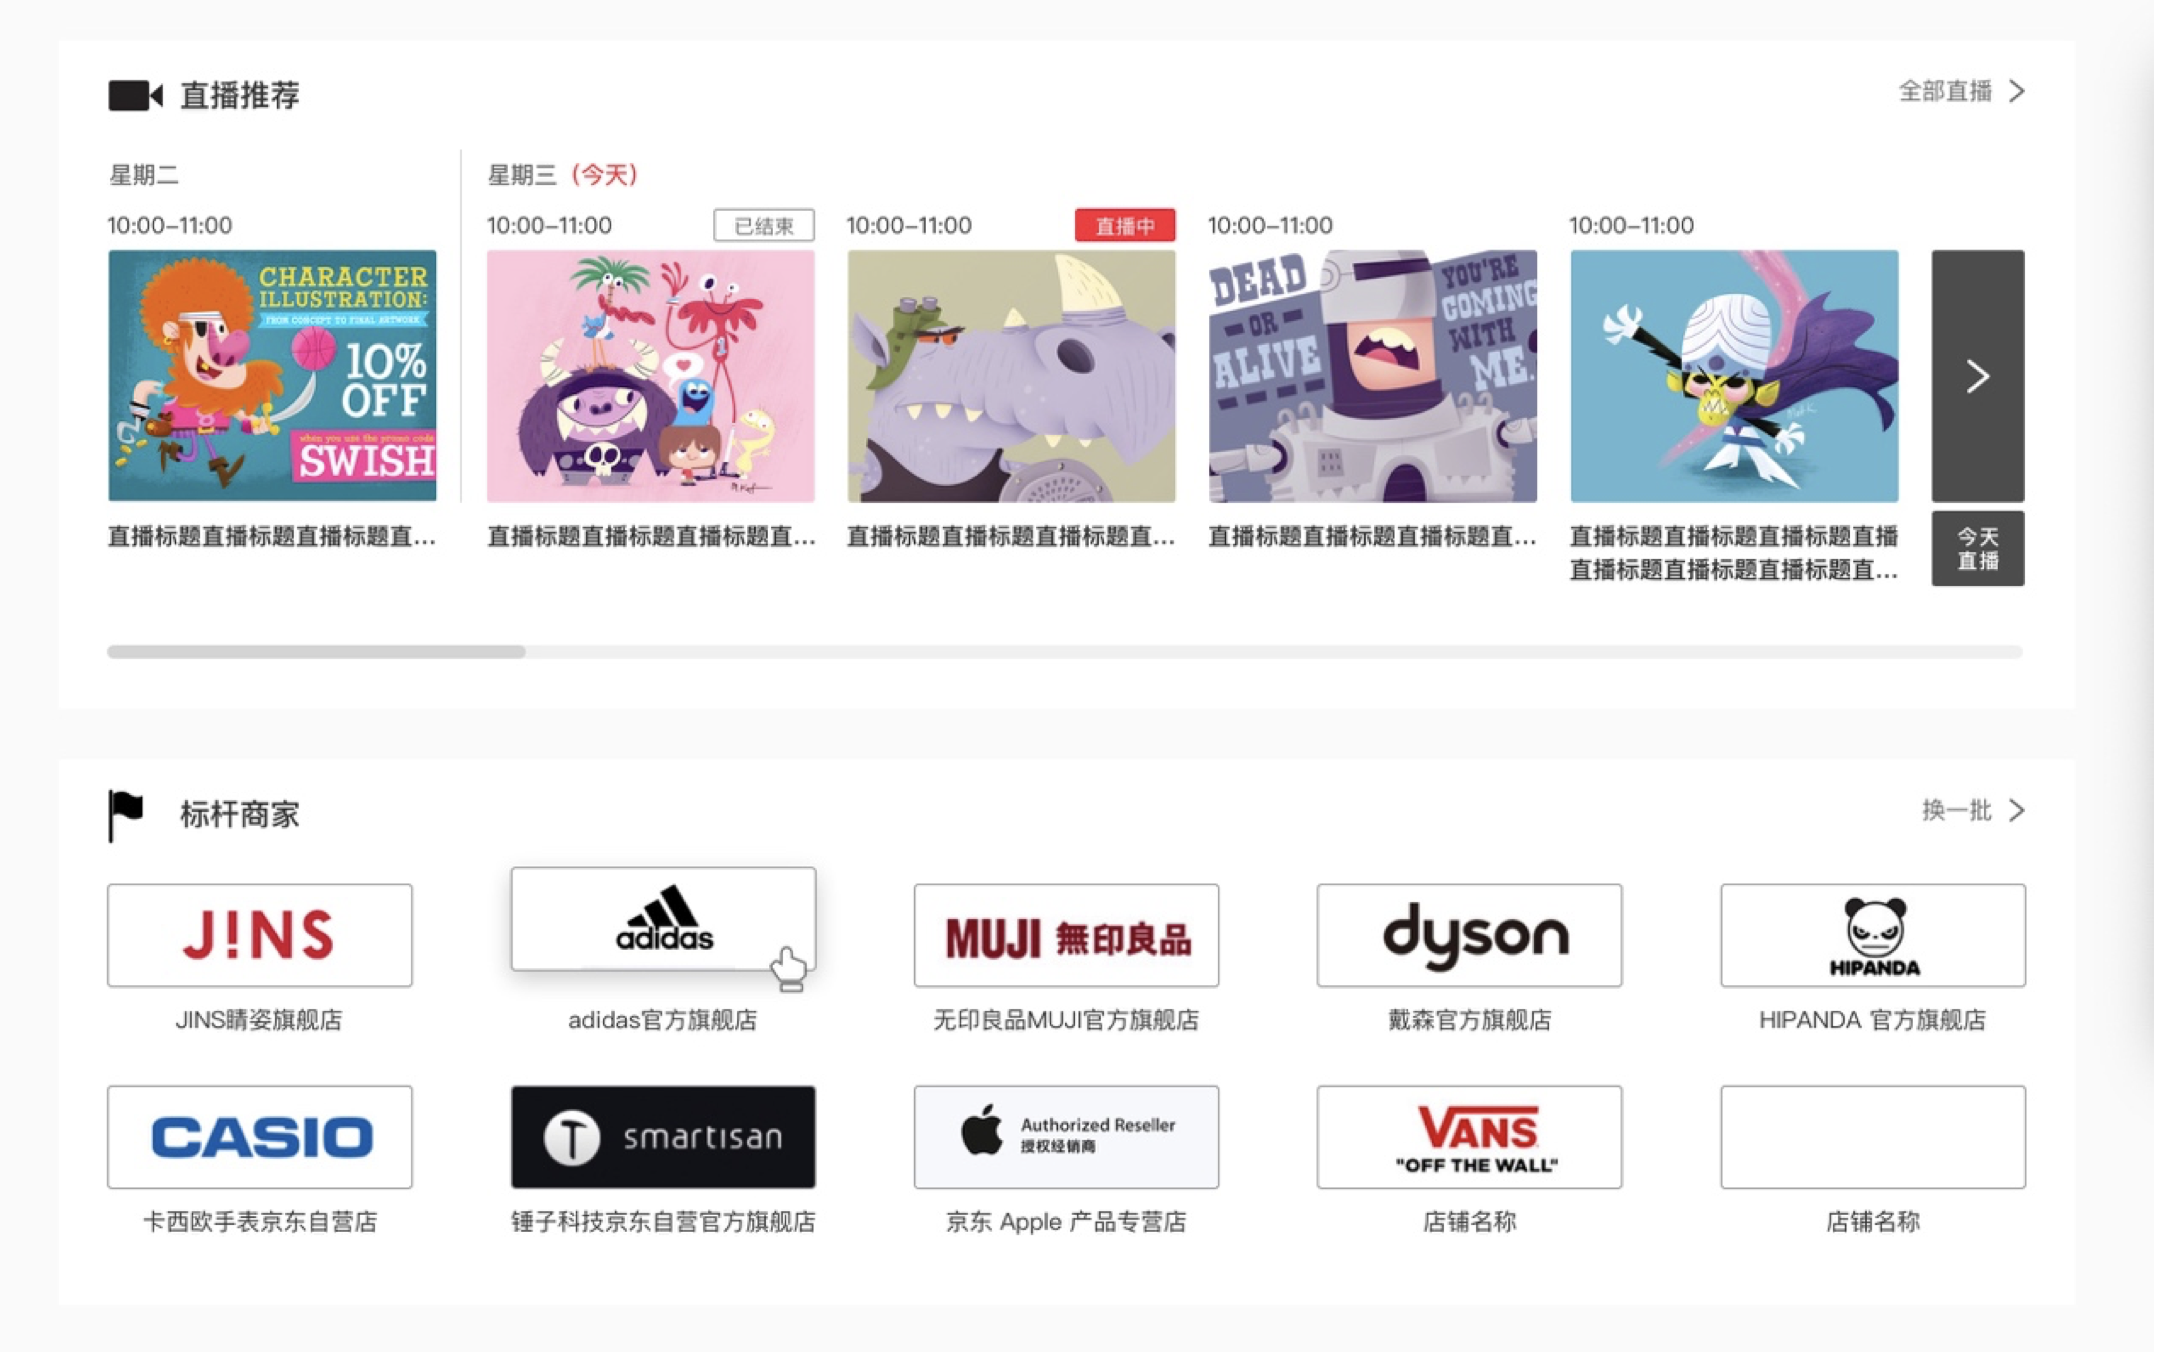Select the HIPANDA panda logo card
Screen dimensions: 2158x1352
coord(1873,935)
